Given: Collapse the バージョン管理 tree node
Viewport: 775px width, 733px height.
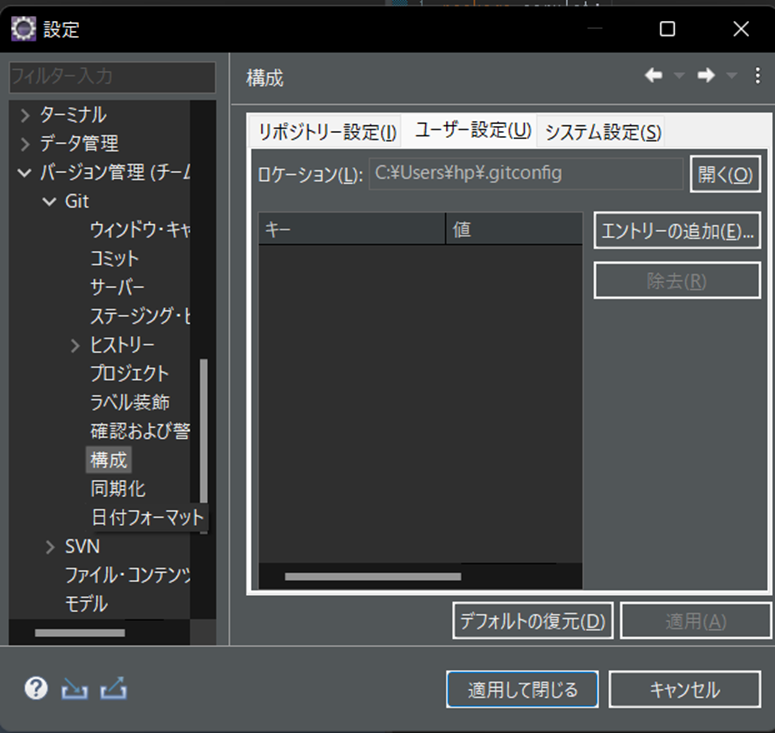Looking at the screenshot, I should tap(24, 172).
